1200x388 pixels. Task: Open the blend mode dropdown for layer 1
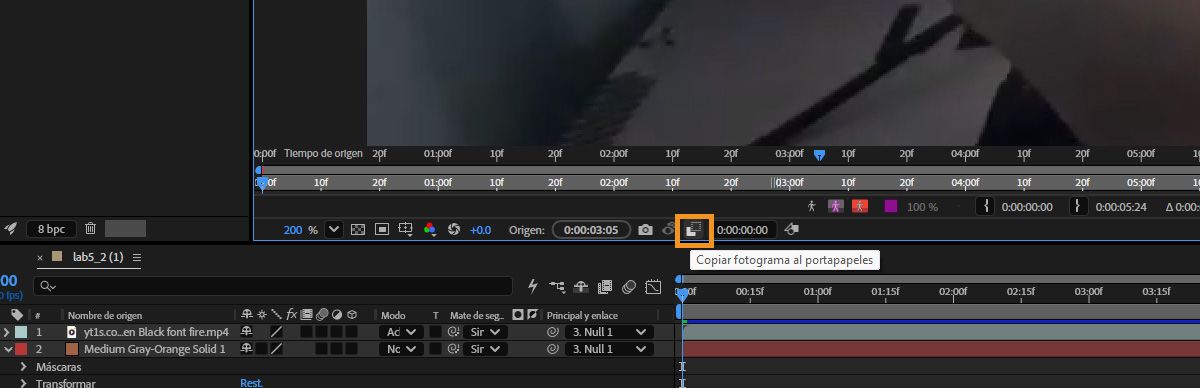coord(401,332)
